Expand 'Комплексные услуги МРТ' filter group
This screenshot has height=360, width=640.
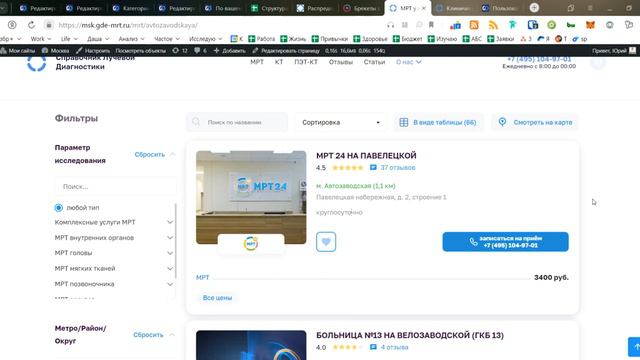click(170, 222)
